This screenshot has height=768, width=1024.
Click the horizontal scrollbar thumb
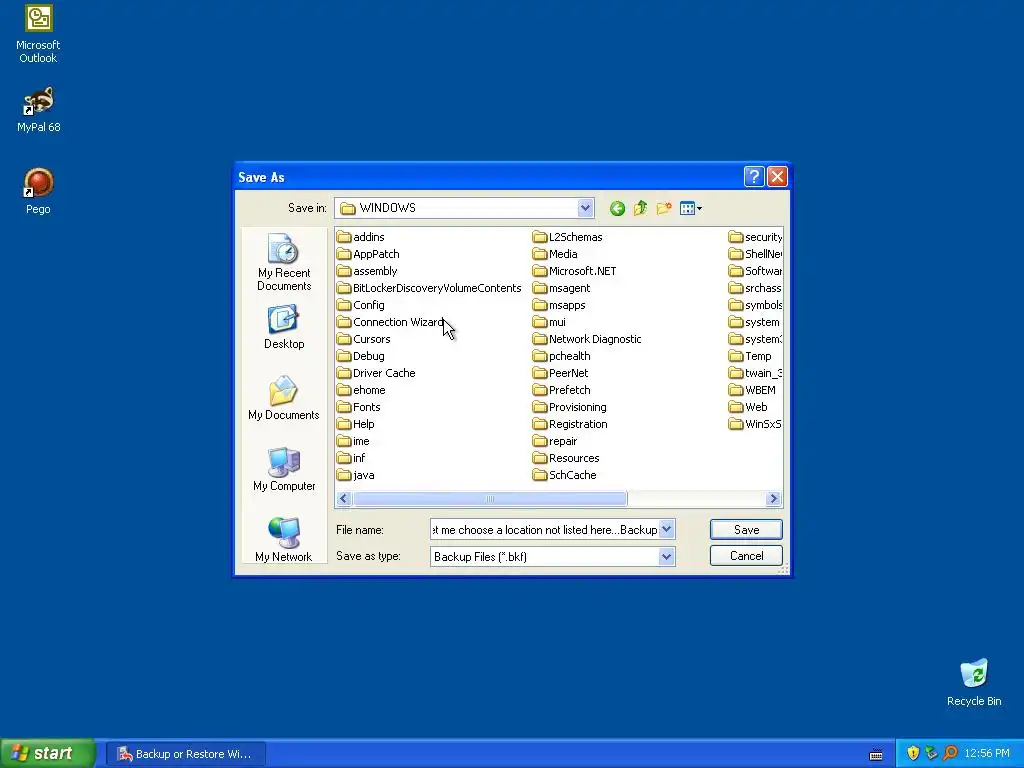(x=490, y=499)
